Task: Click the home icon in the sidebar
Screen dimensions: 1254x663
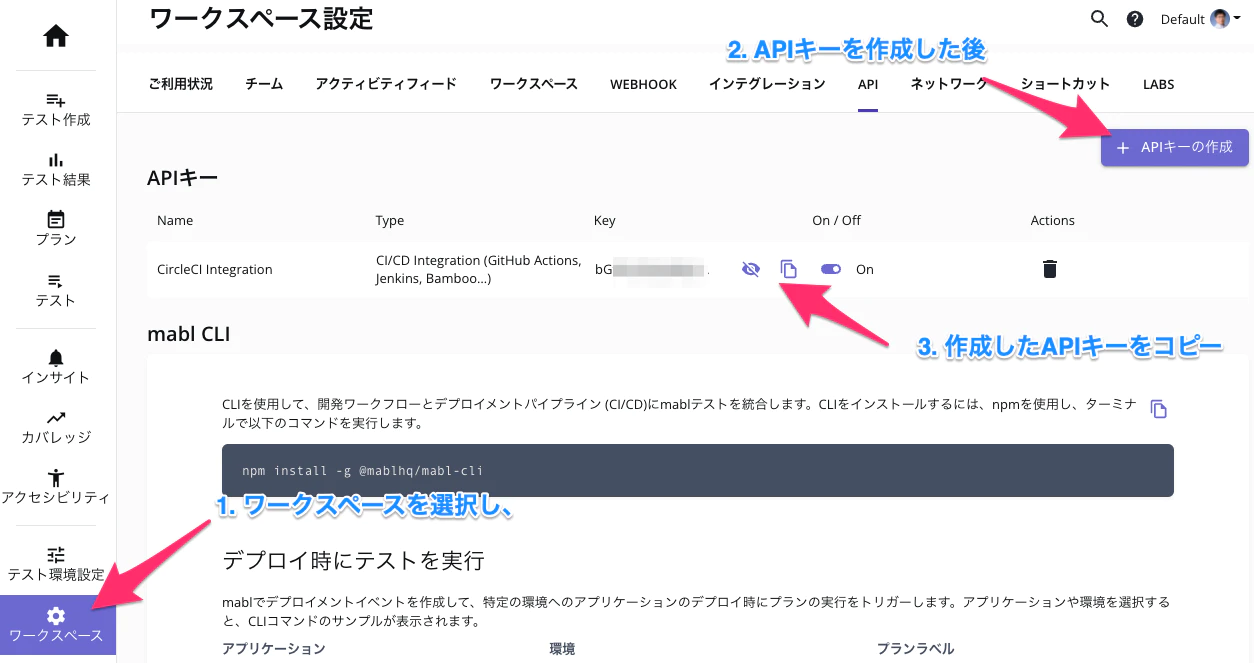Action: pos(55,36)
